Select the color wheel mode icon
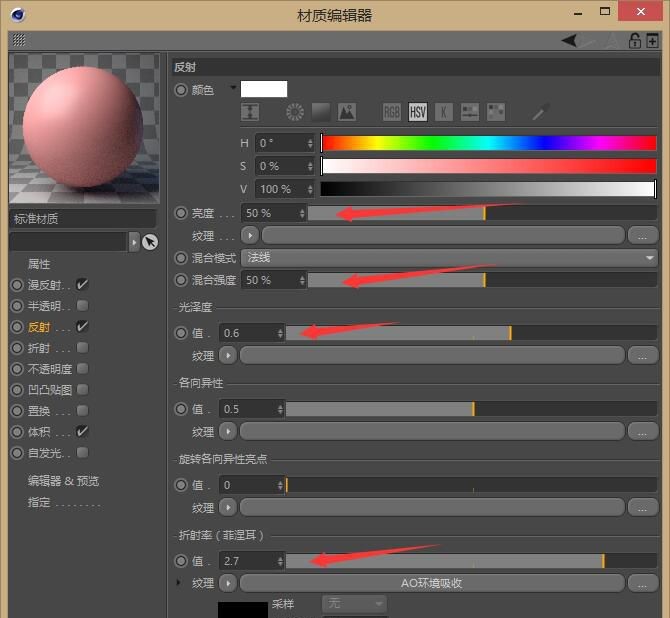 [x=295, y=112]
